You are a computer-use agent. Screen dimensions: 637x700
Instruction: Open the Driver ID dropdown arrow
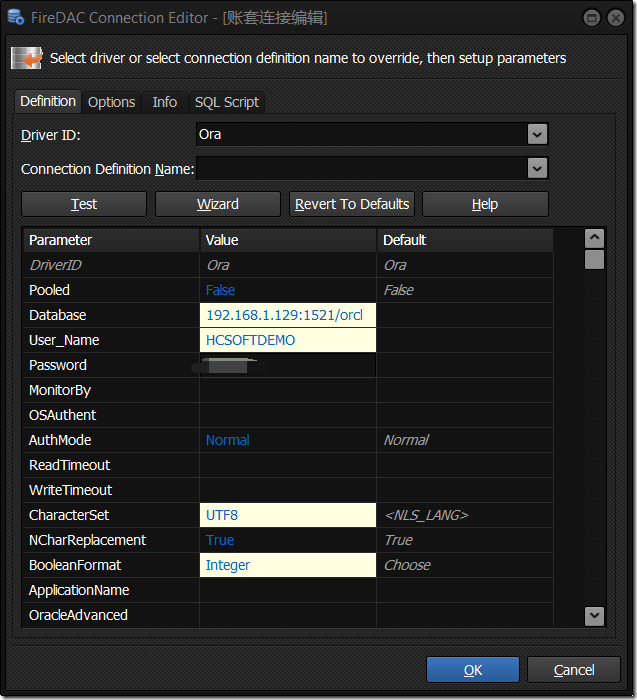click(x=537, y=134)
